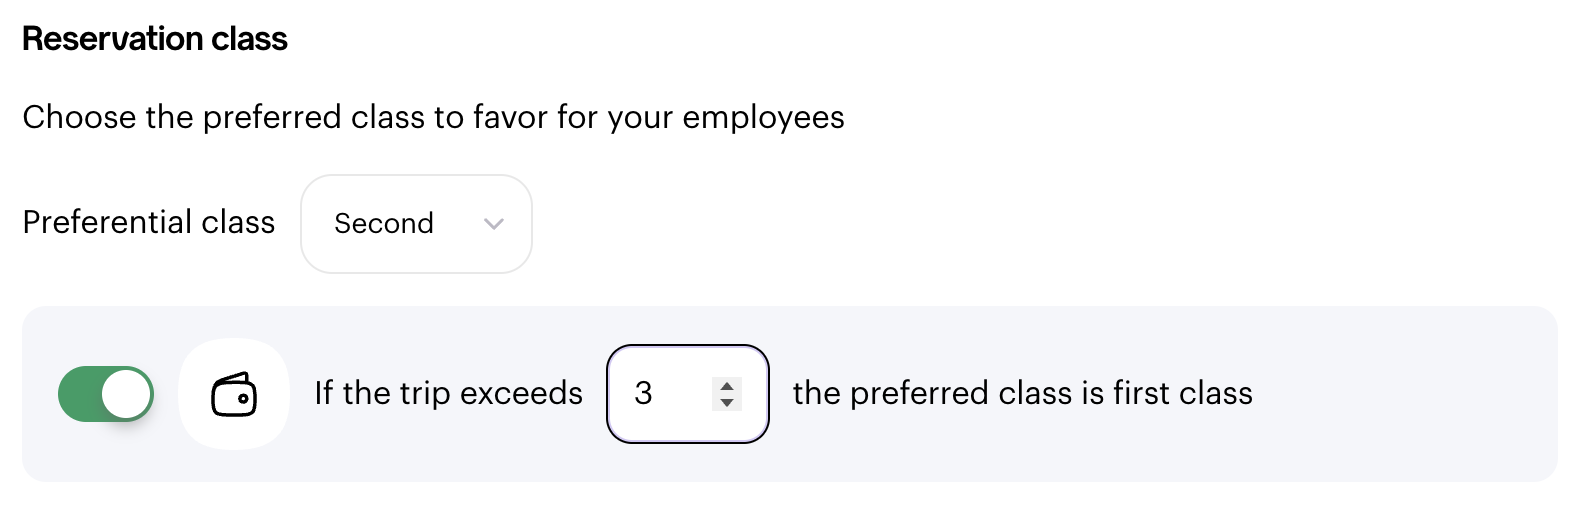Click empty area of the gray rule panel

(1400, 394)
